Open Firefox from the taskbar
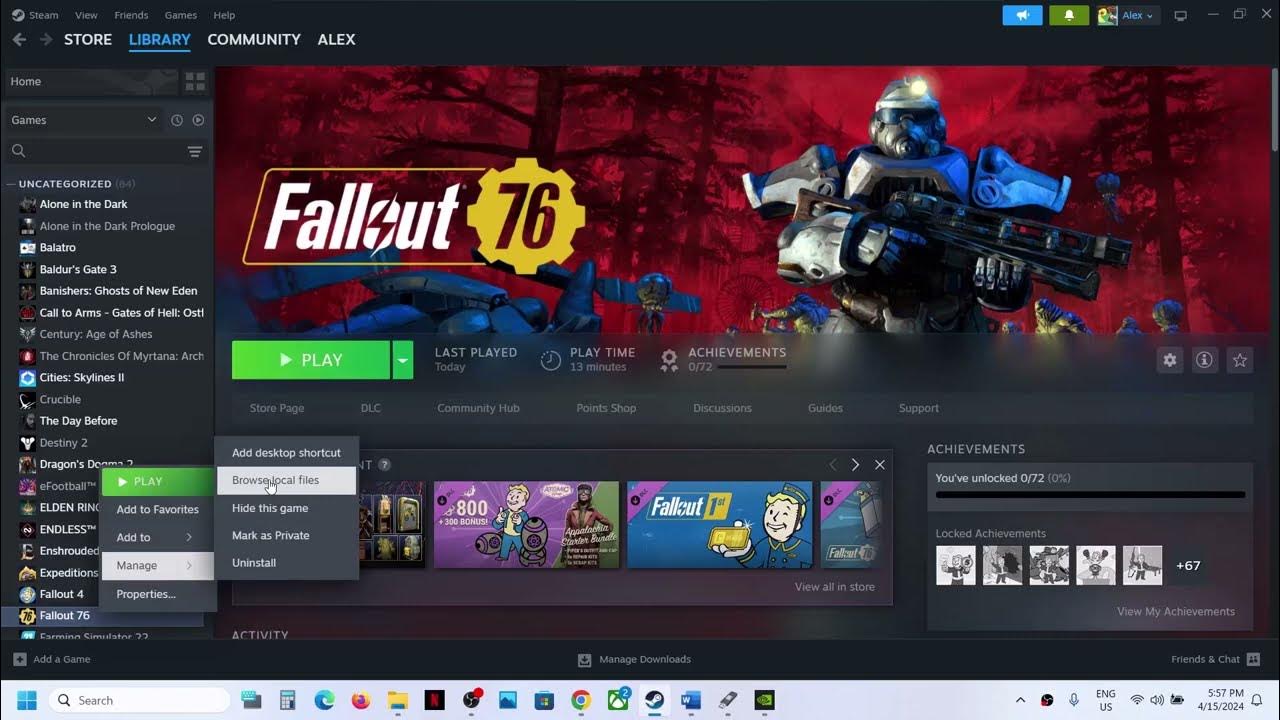The height and width of the screenshot is (720, 1280). (x=361, y=700)
